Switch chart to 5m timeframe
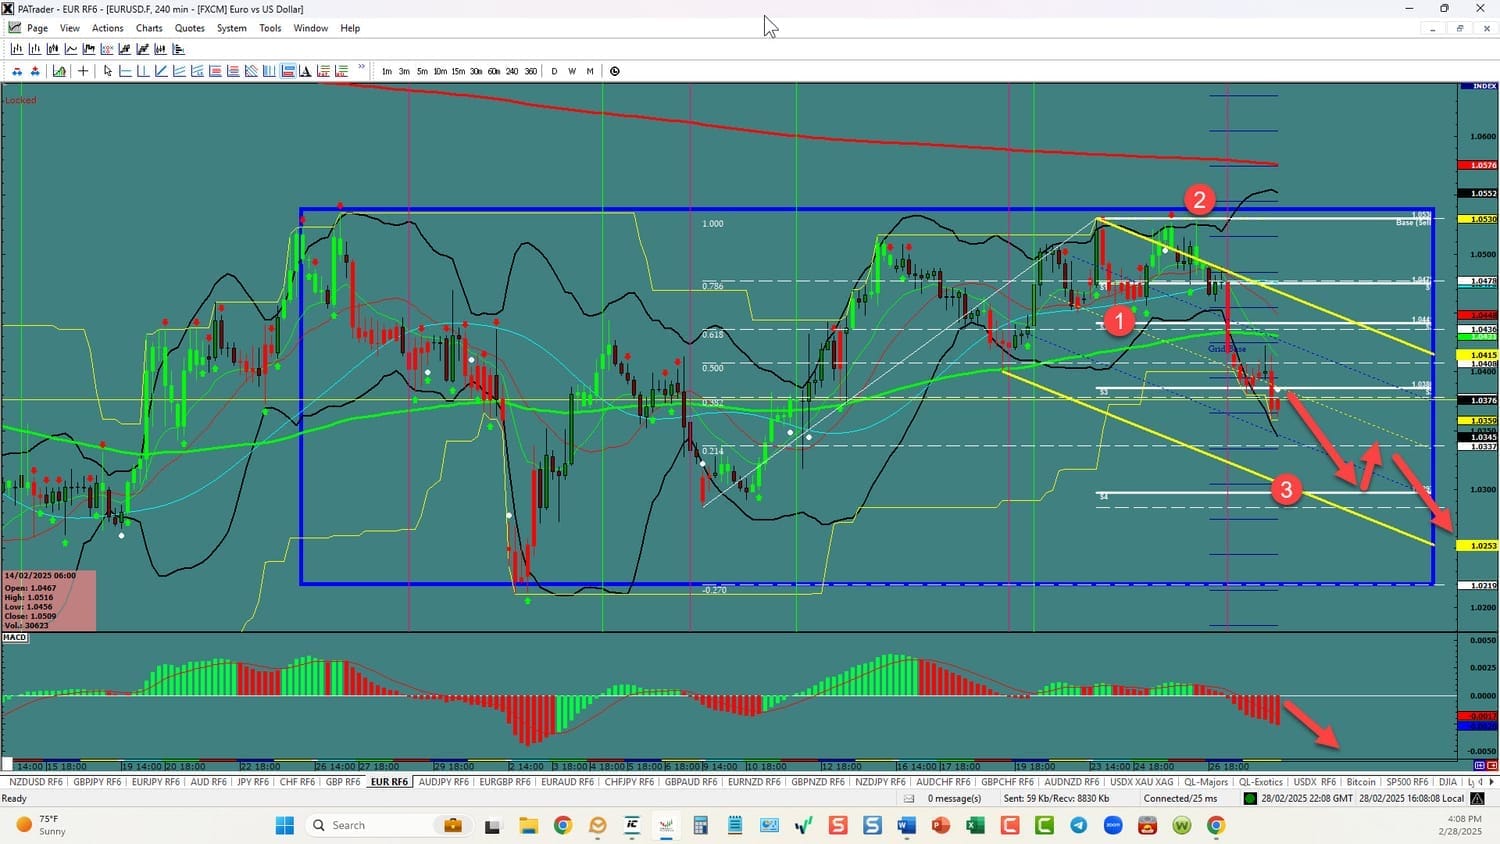This screenshot has width=1500, height=844. 422,71
